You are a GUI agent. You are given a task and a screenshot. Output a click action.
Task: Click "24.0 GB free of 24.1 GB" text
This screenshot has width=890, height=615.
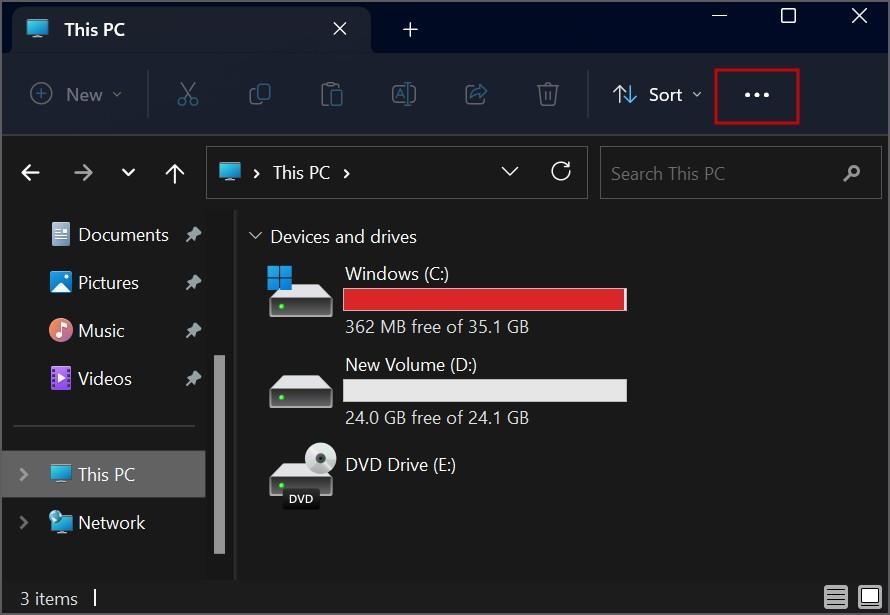pos(436,418)
